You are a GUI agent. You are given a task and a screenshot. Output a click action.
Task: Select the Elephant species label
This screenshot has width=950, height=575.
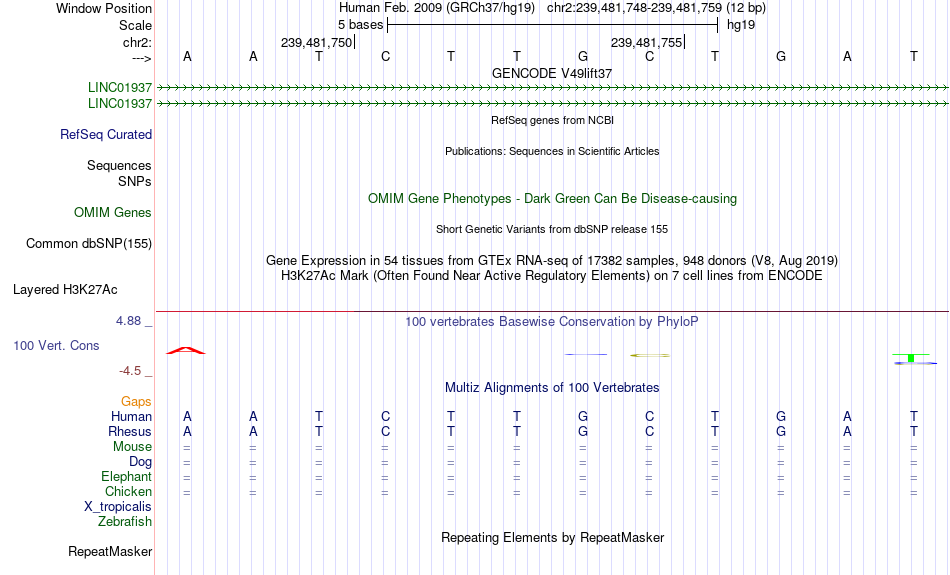tap(126, 476)
